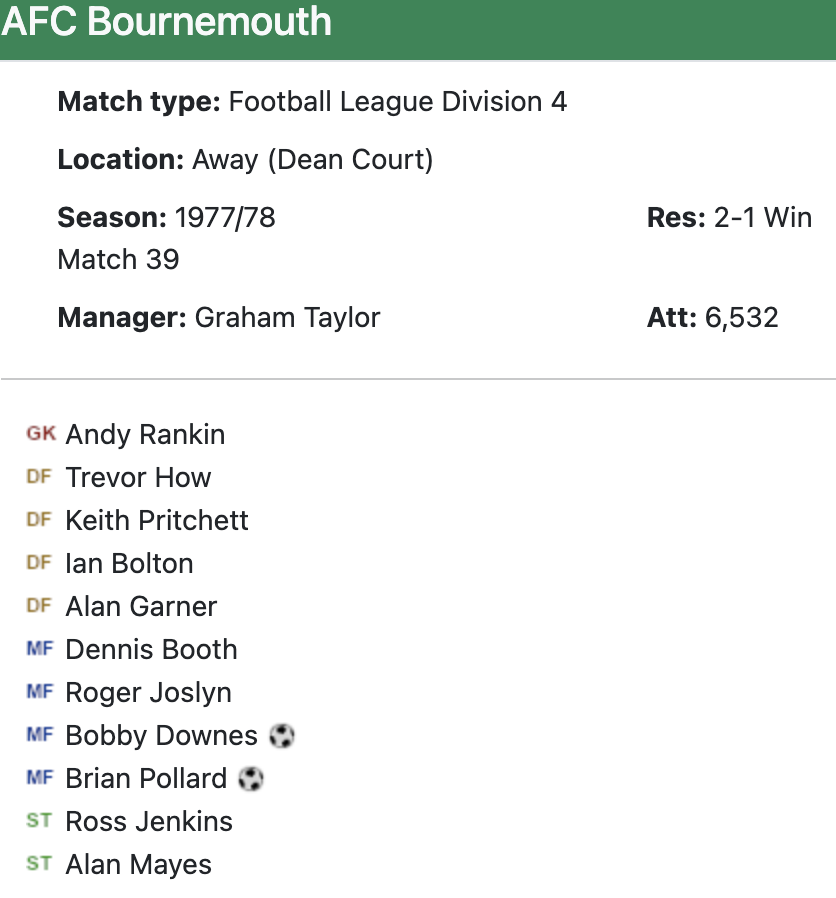Click the DF icon next to Trevor How

point(39,477)
